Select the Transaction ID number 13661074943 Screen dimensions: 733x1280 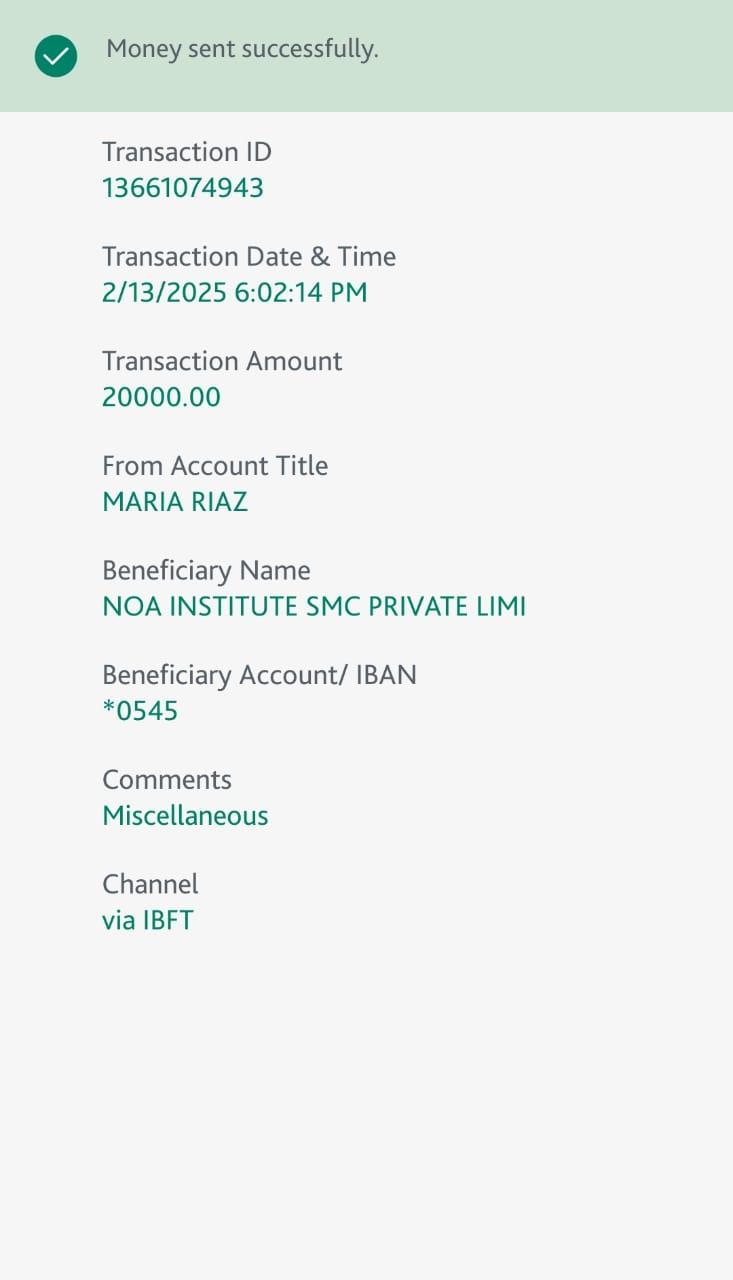[183, 188]
